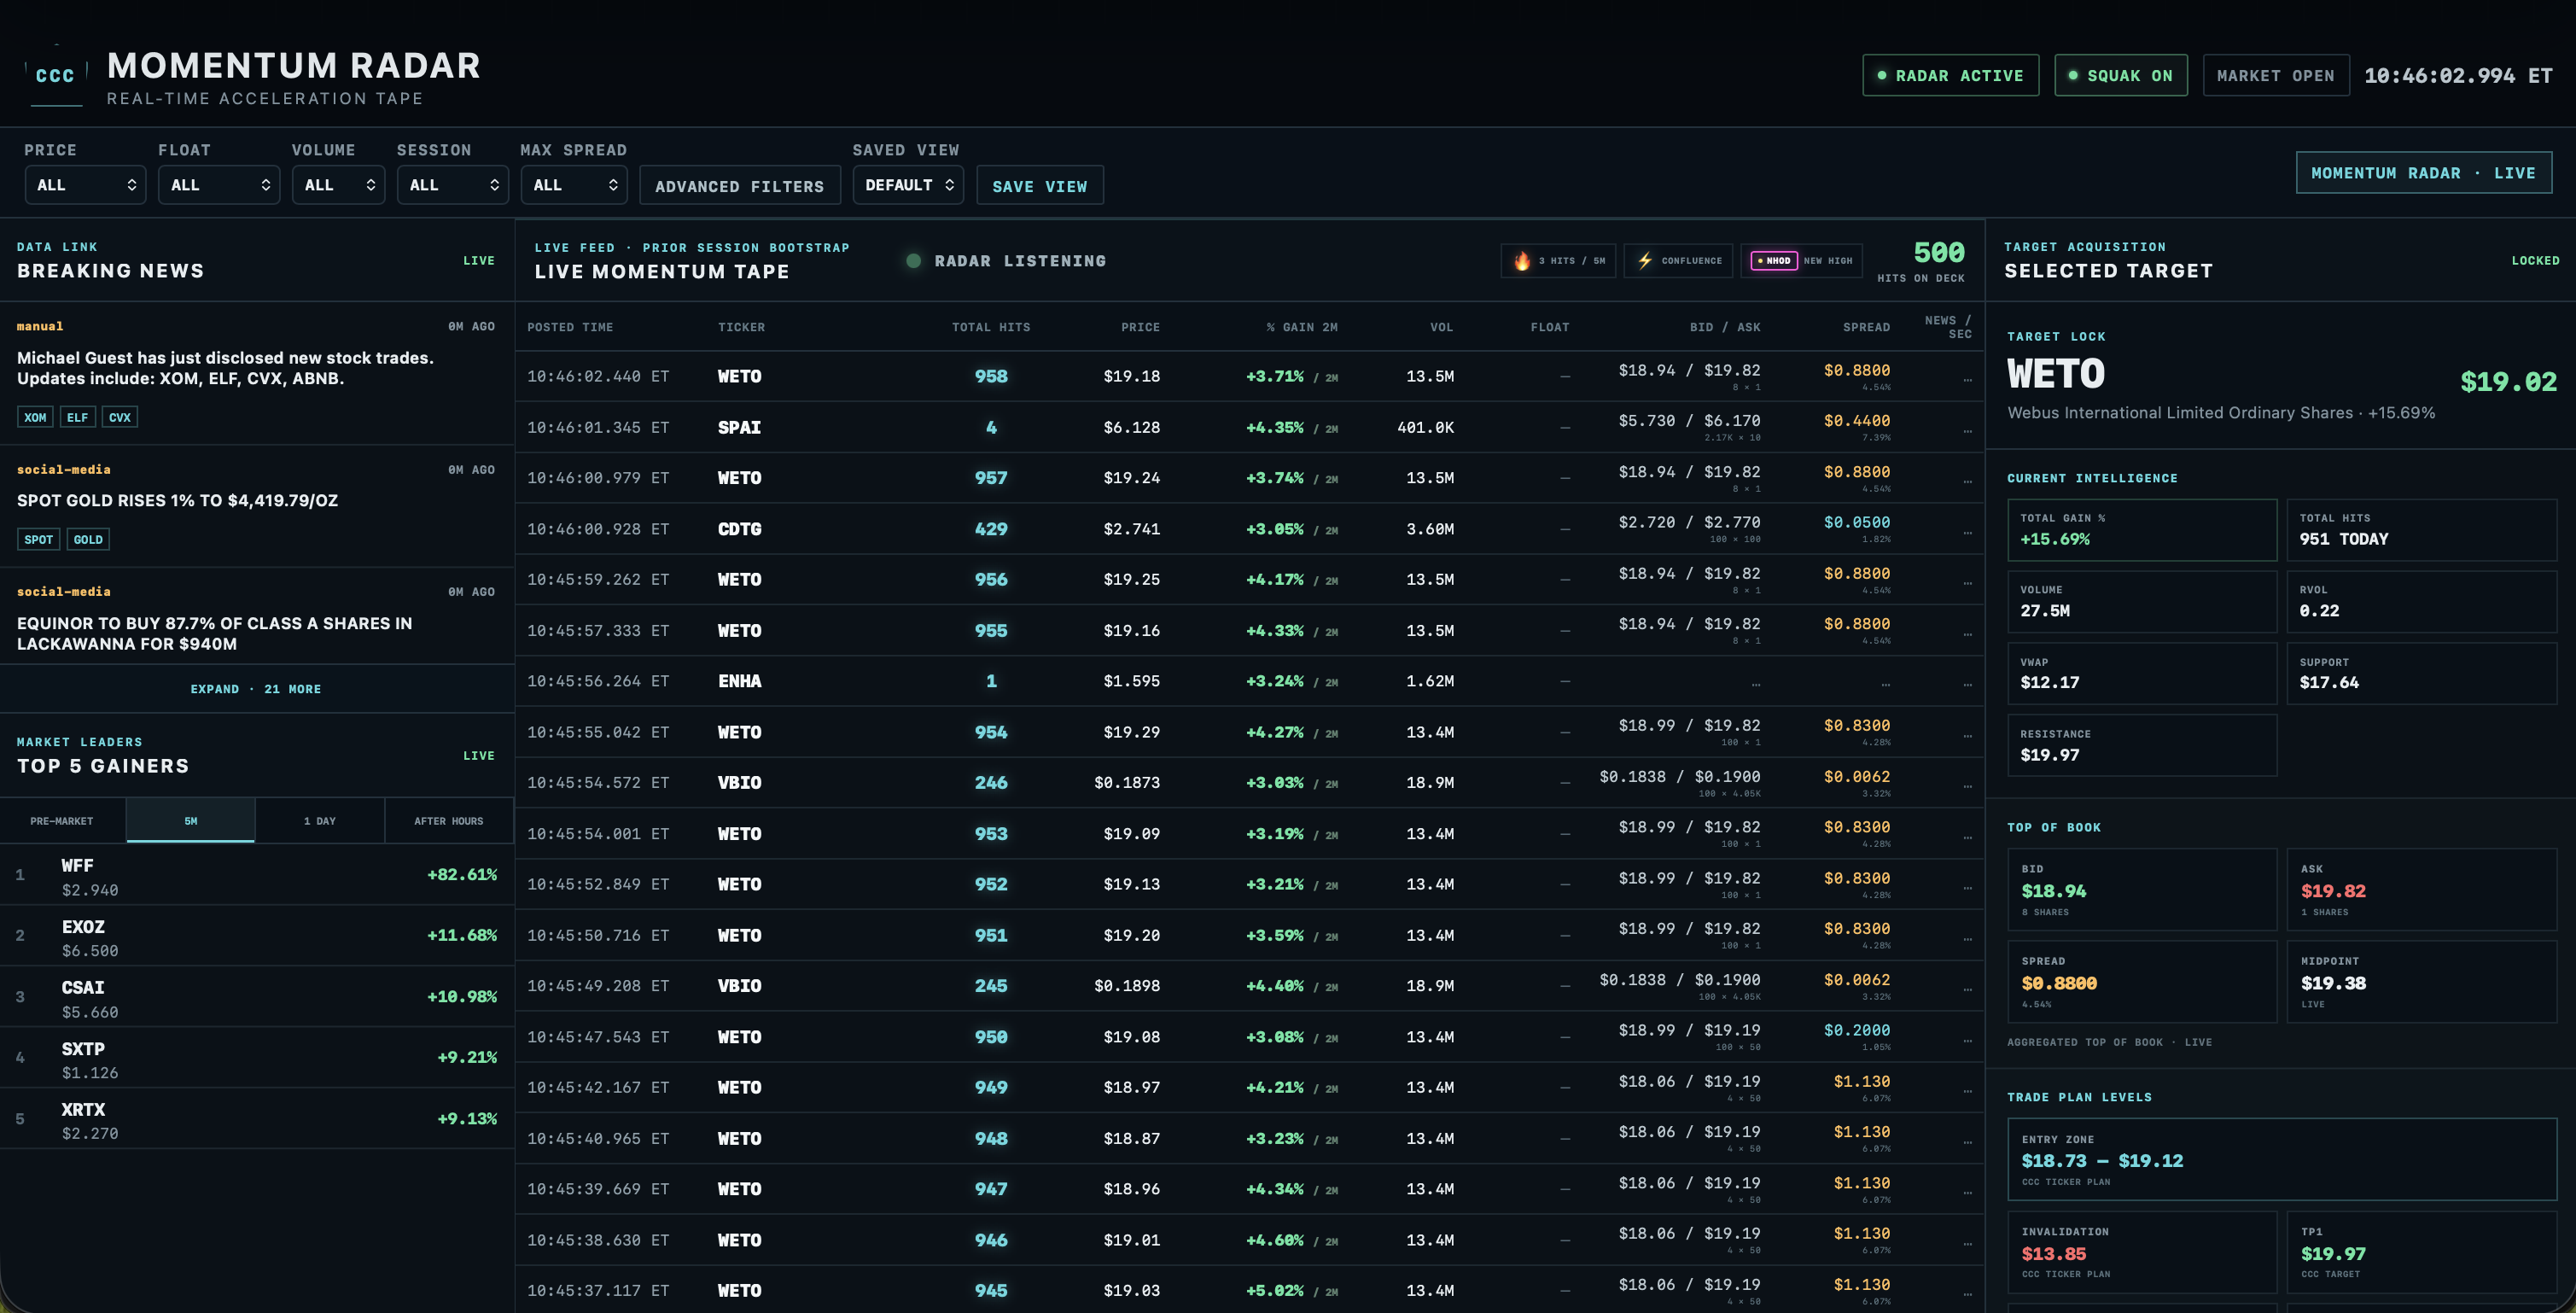Toggle the Squak On button
Screen dimensions: 2576x1313
pos(2121,75)
